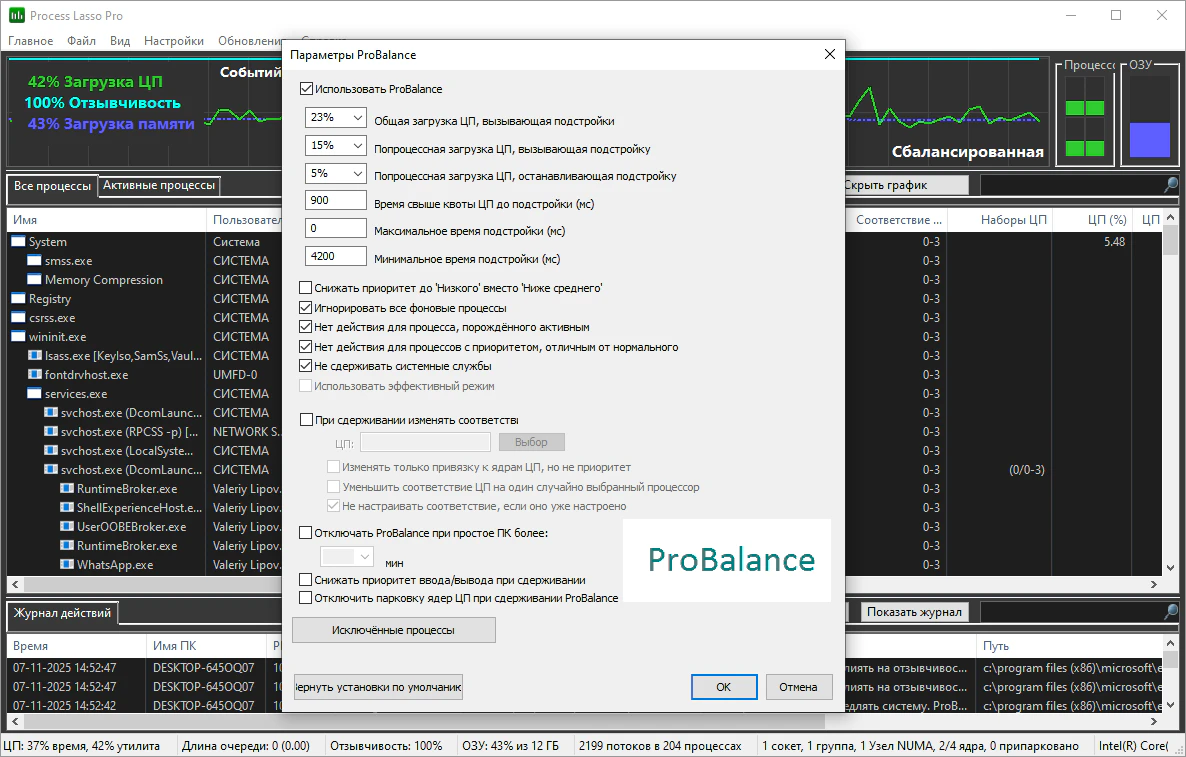Sort log by Время column header
The width and height of the screenshot is (1186, 757).
click(76, 646)
